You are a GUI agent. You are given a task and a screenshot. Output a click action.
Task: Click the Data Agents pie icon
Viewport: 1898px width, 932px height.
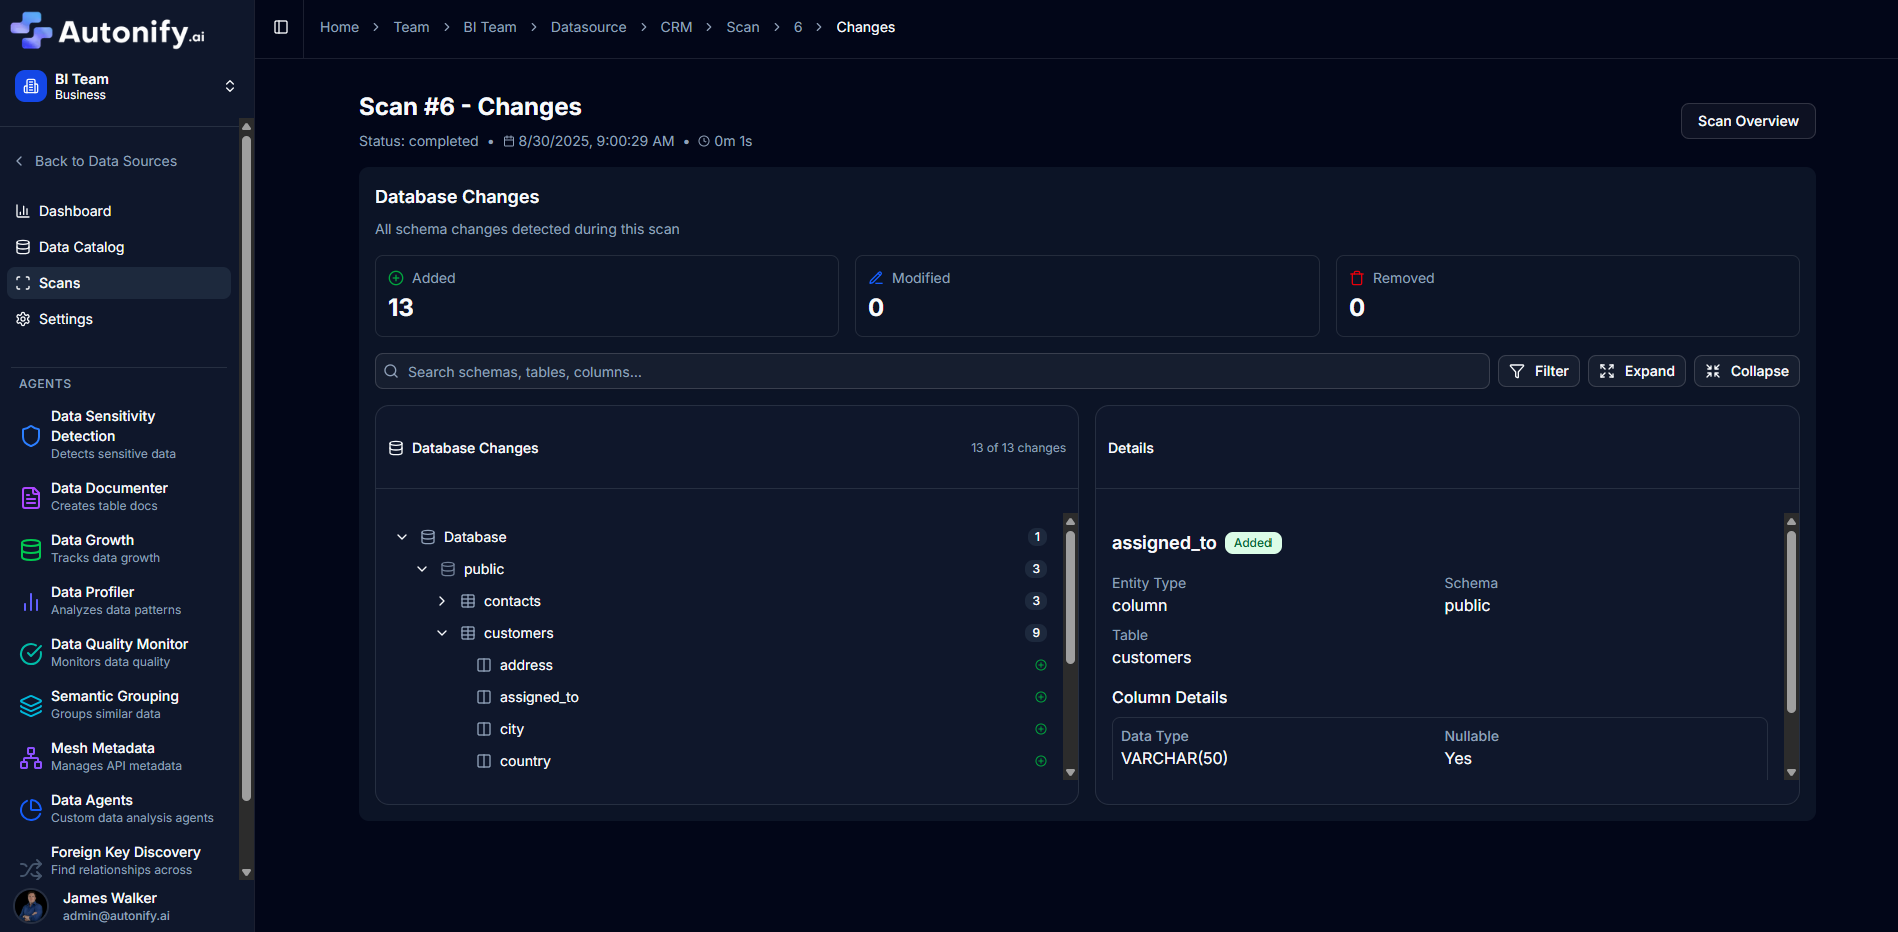[x=31, y=809]
